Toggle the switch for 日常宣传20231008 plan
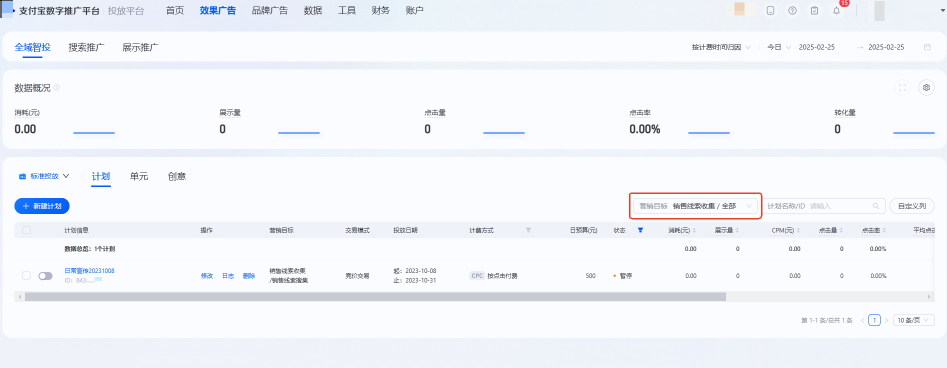The height and width of the screenshot is (368, 947). pos(45,276)
